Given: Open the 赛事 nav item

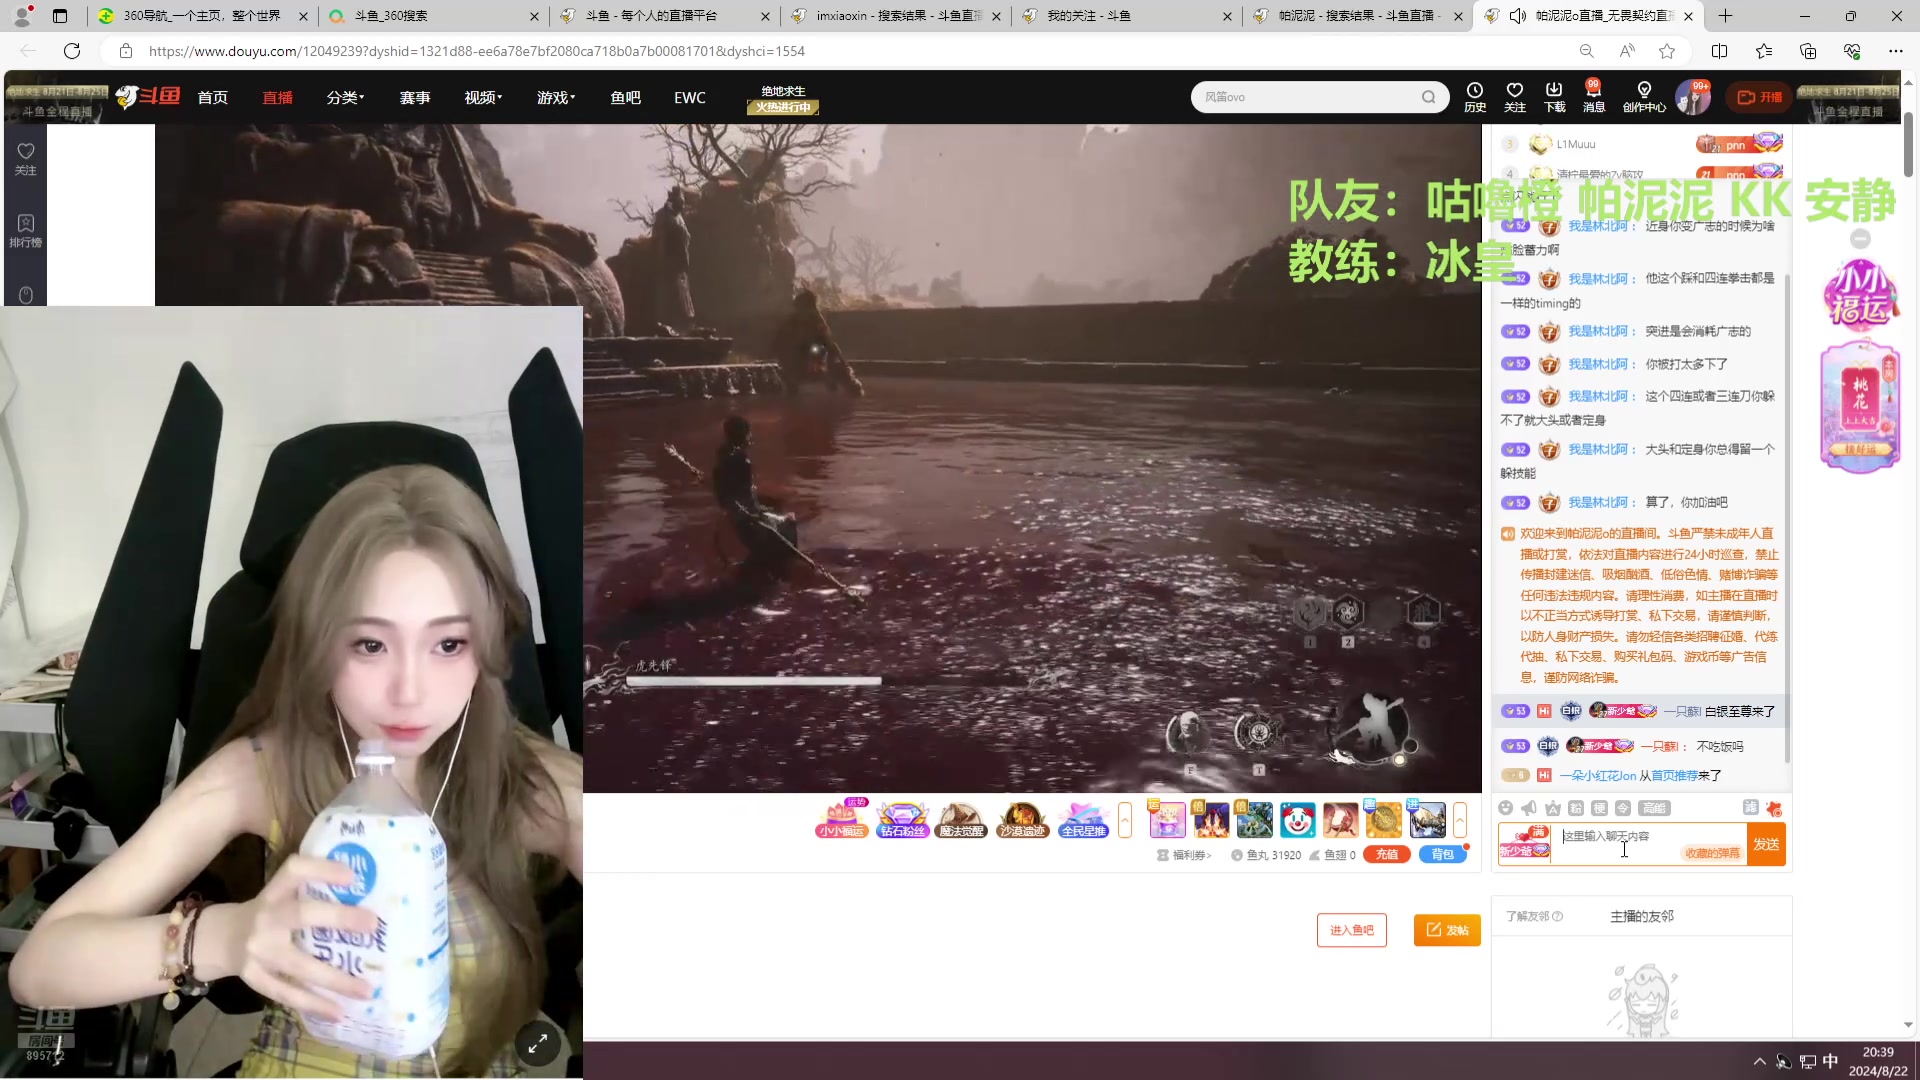Looking at the screenshot, I should [415, 97].
